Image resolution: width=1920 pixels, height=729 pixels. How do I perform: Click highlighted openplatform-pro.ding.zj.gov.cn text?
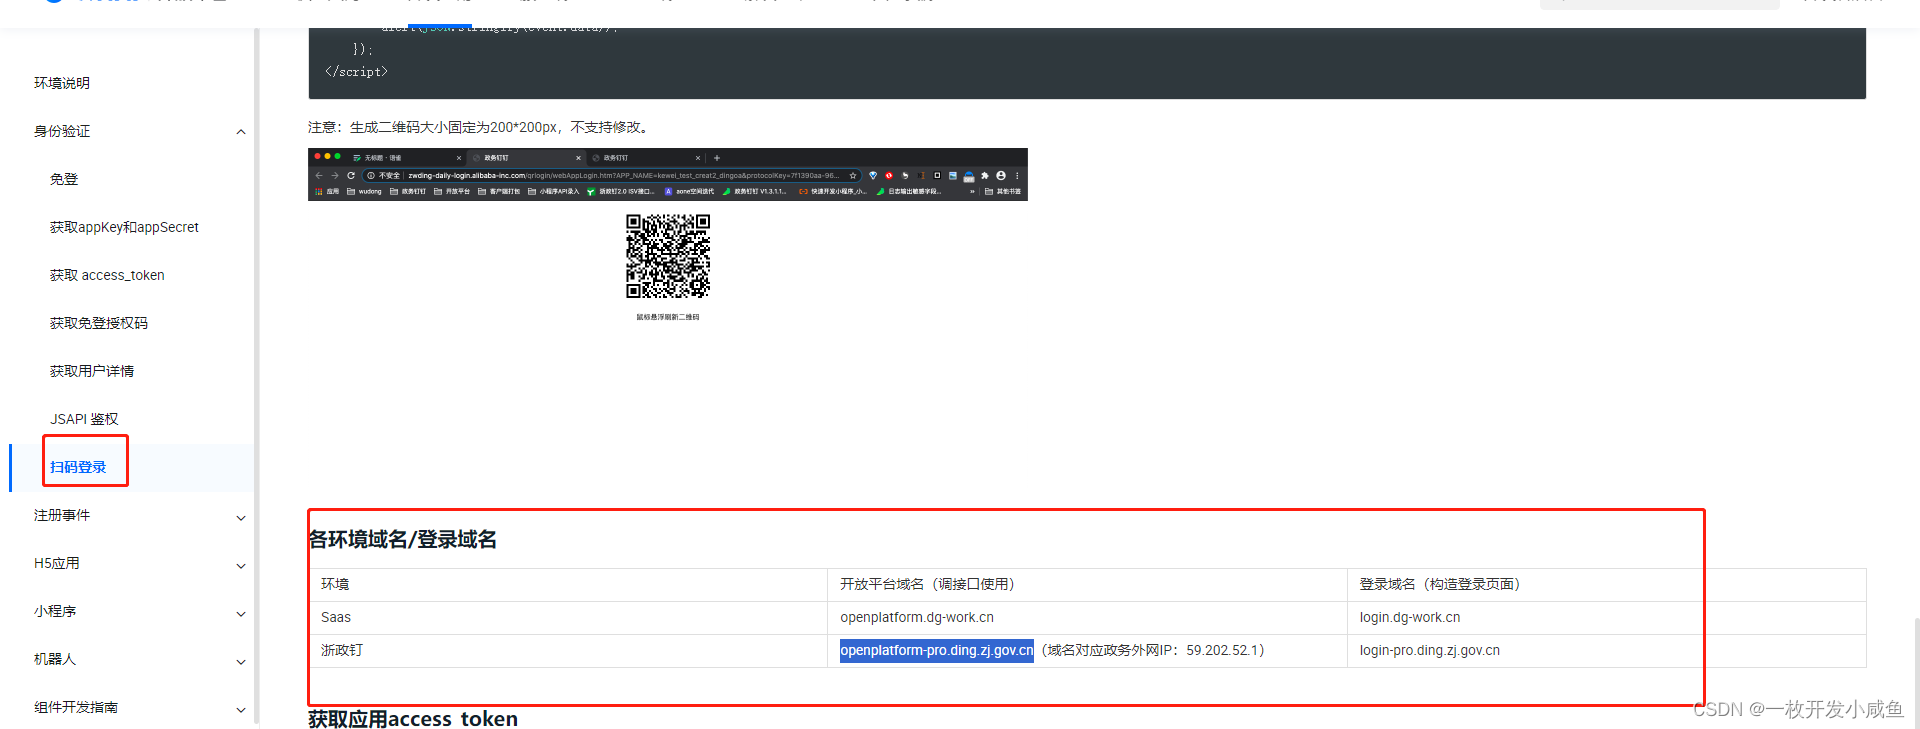[x=937, y=651]
